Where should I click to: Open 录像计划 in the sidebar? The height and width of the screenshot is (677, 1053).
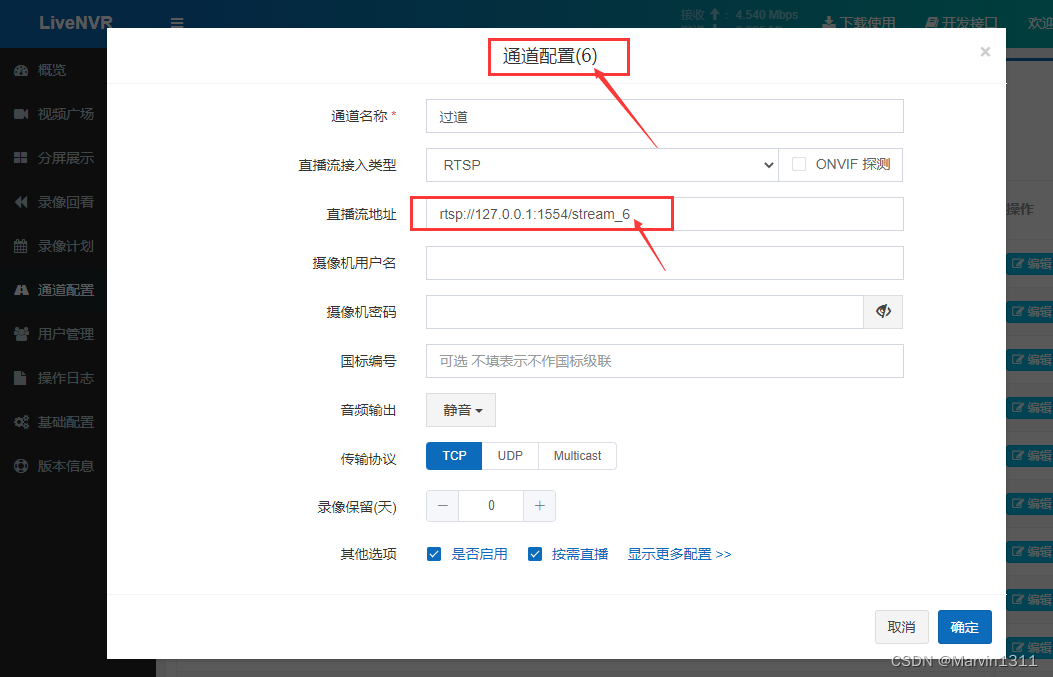[x=53, y=246]
